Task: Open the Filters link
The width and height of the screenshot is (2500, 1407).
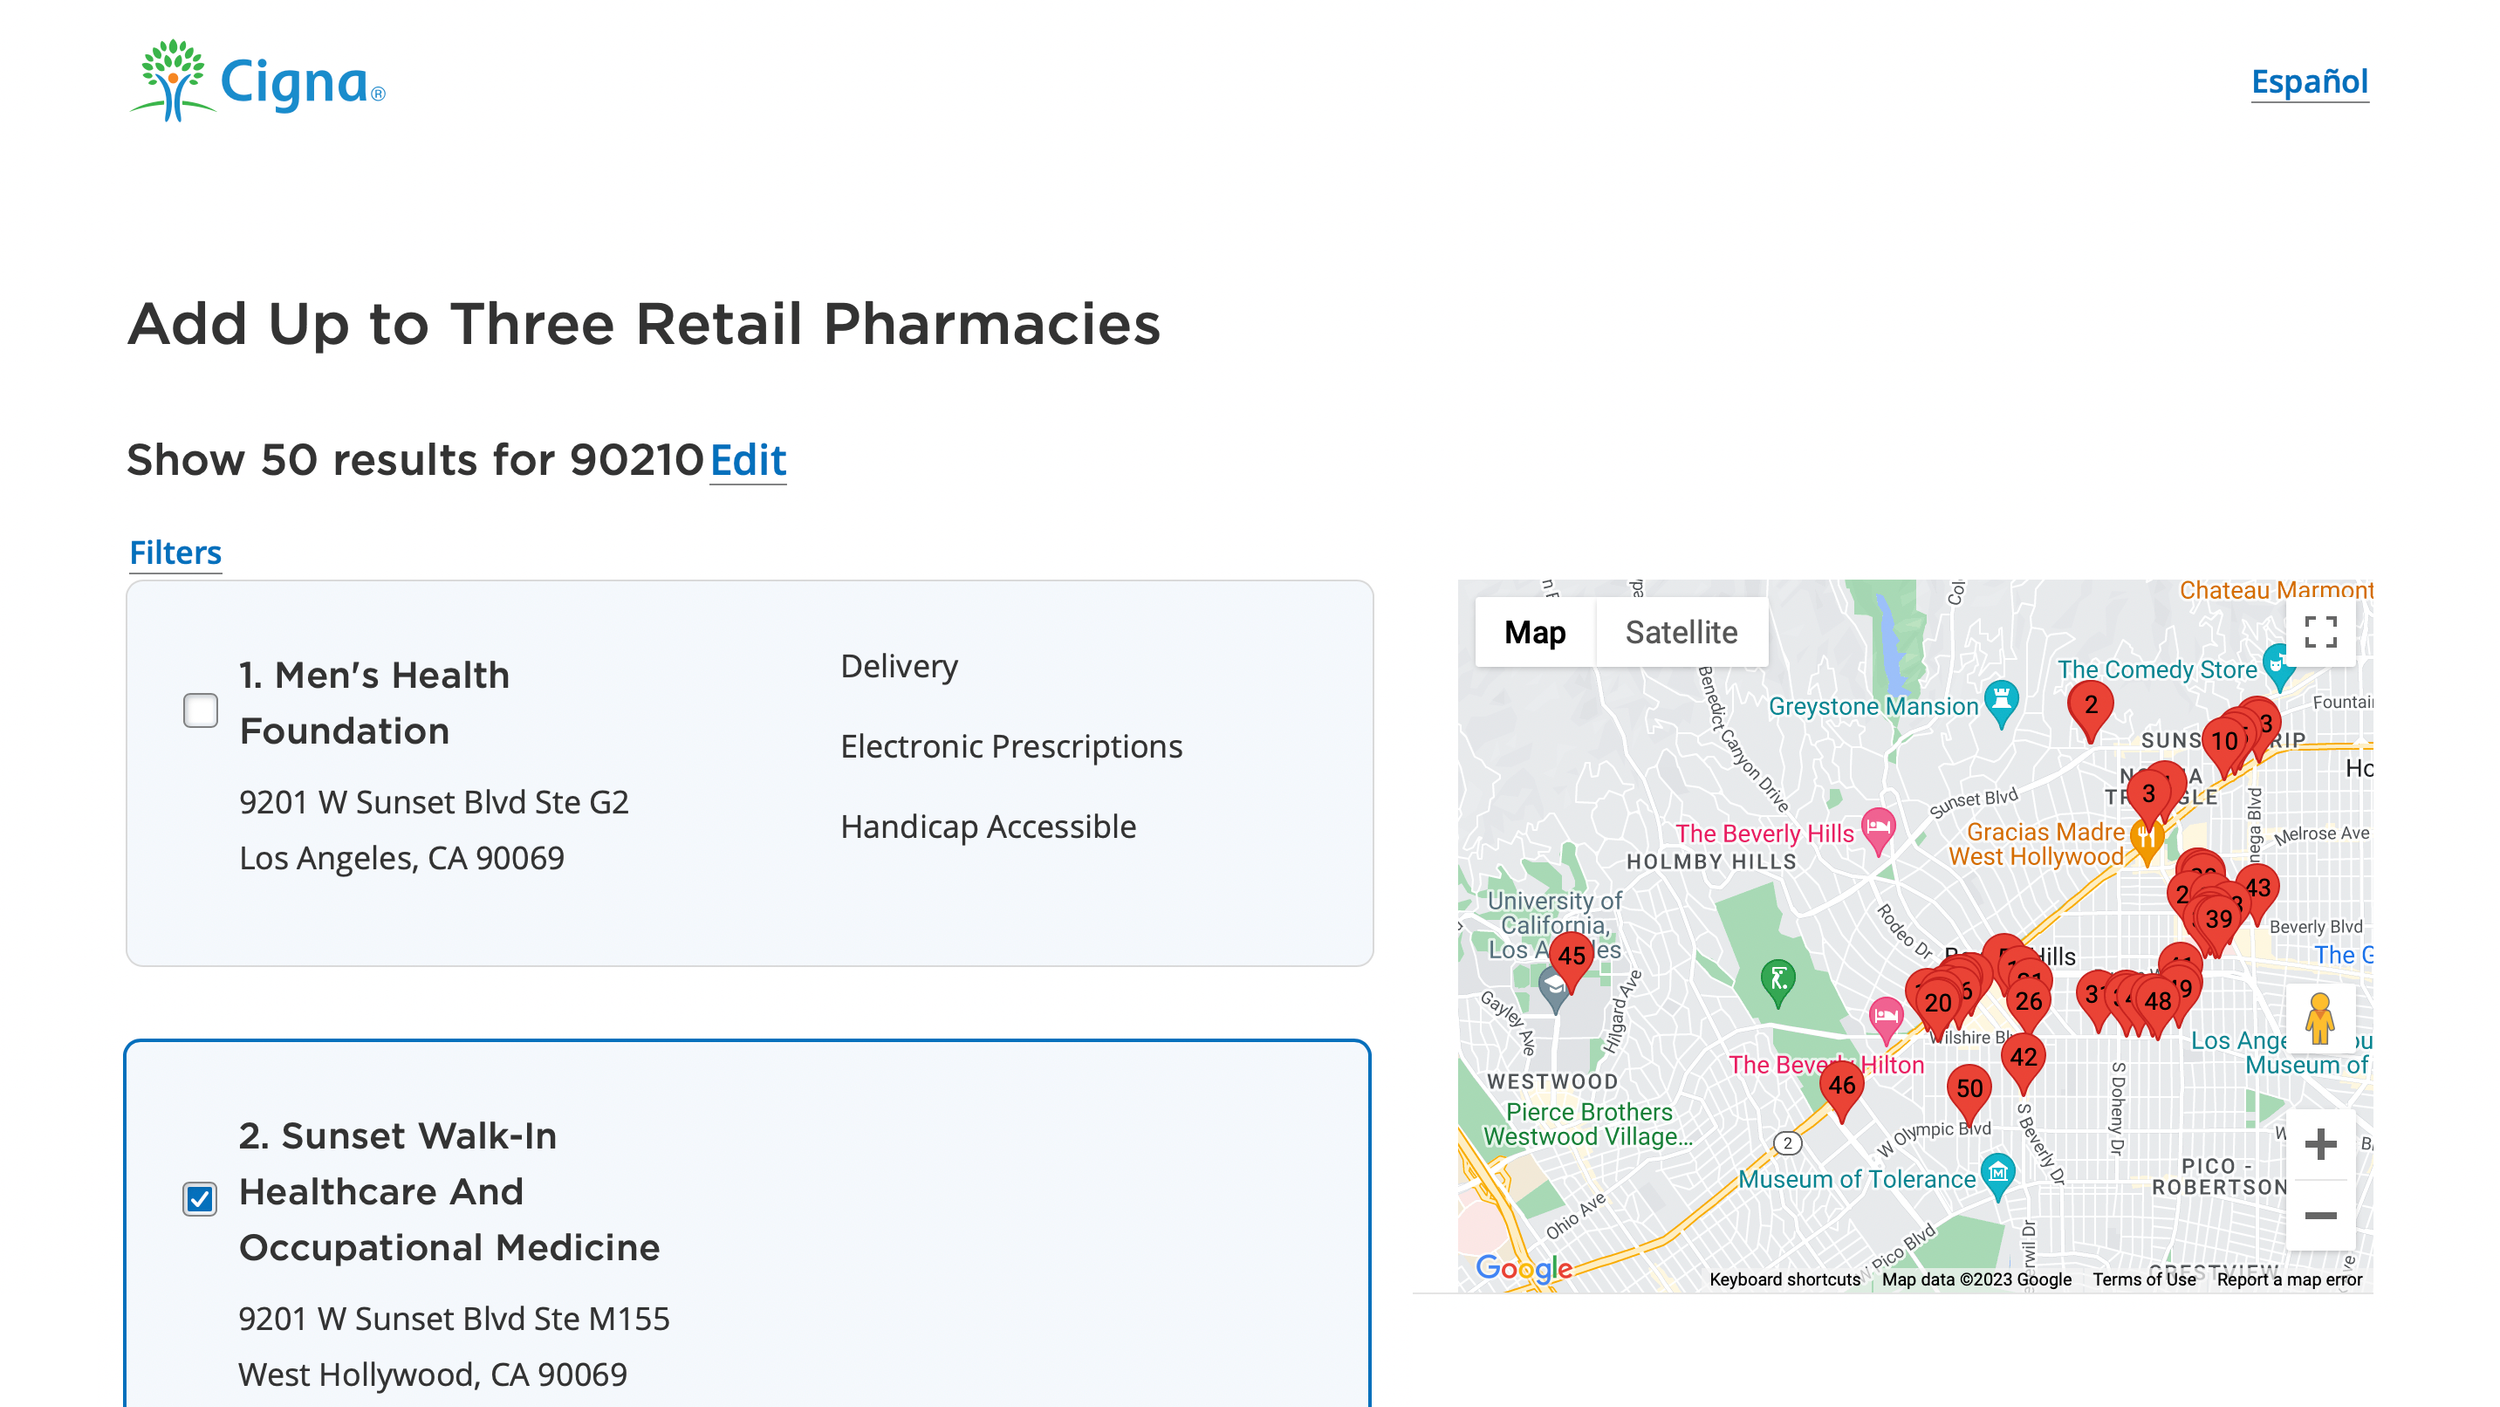Action: pyautogui.click(x=175, y=552)
